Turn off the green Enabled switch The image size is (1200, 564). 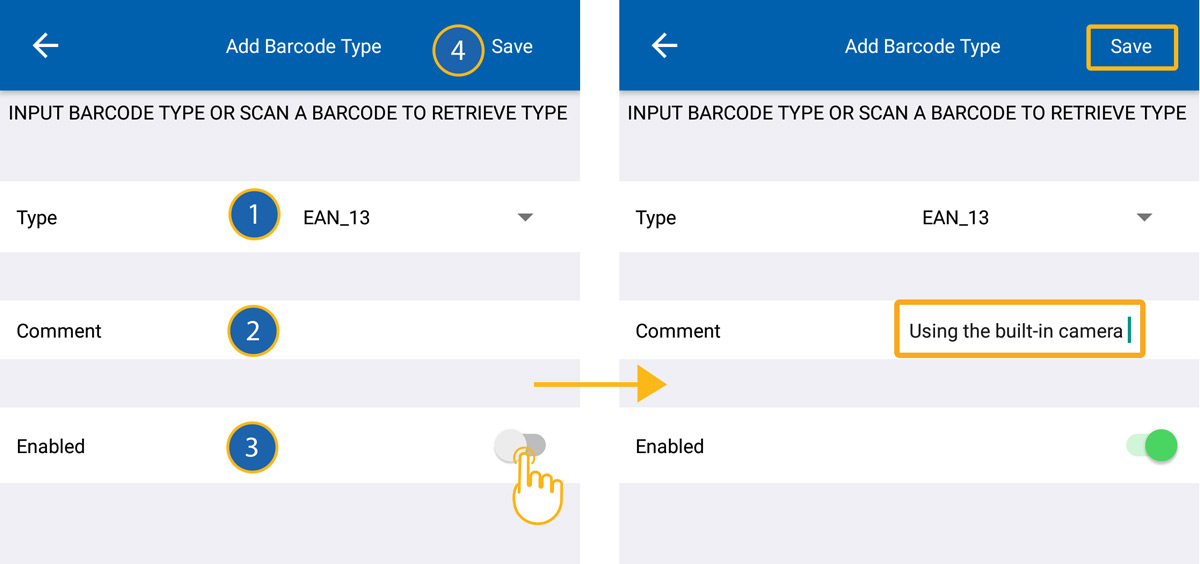point(1151,445)
